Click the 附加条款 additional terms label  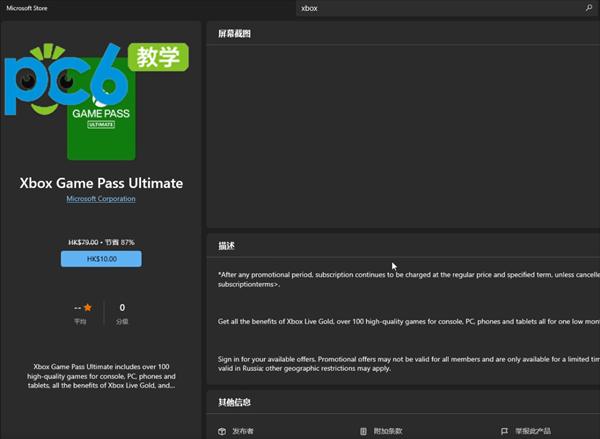(388, 431)
